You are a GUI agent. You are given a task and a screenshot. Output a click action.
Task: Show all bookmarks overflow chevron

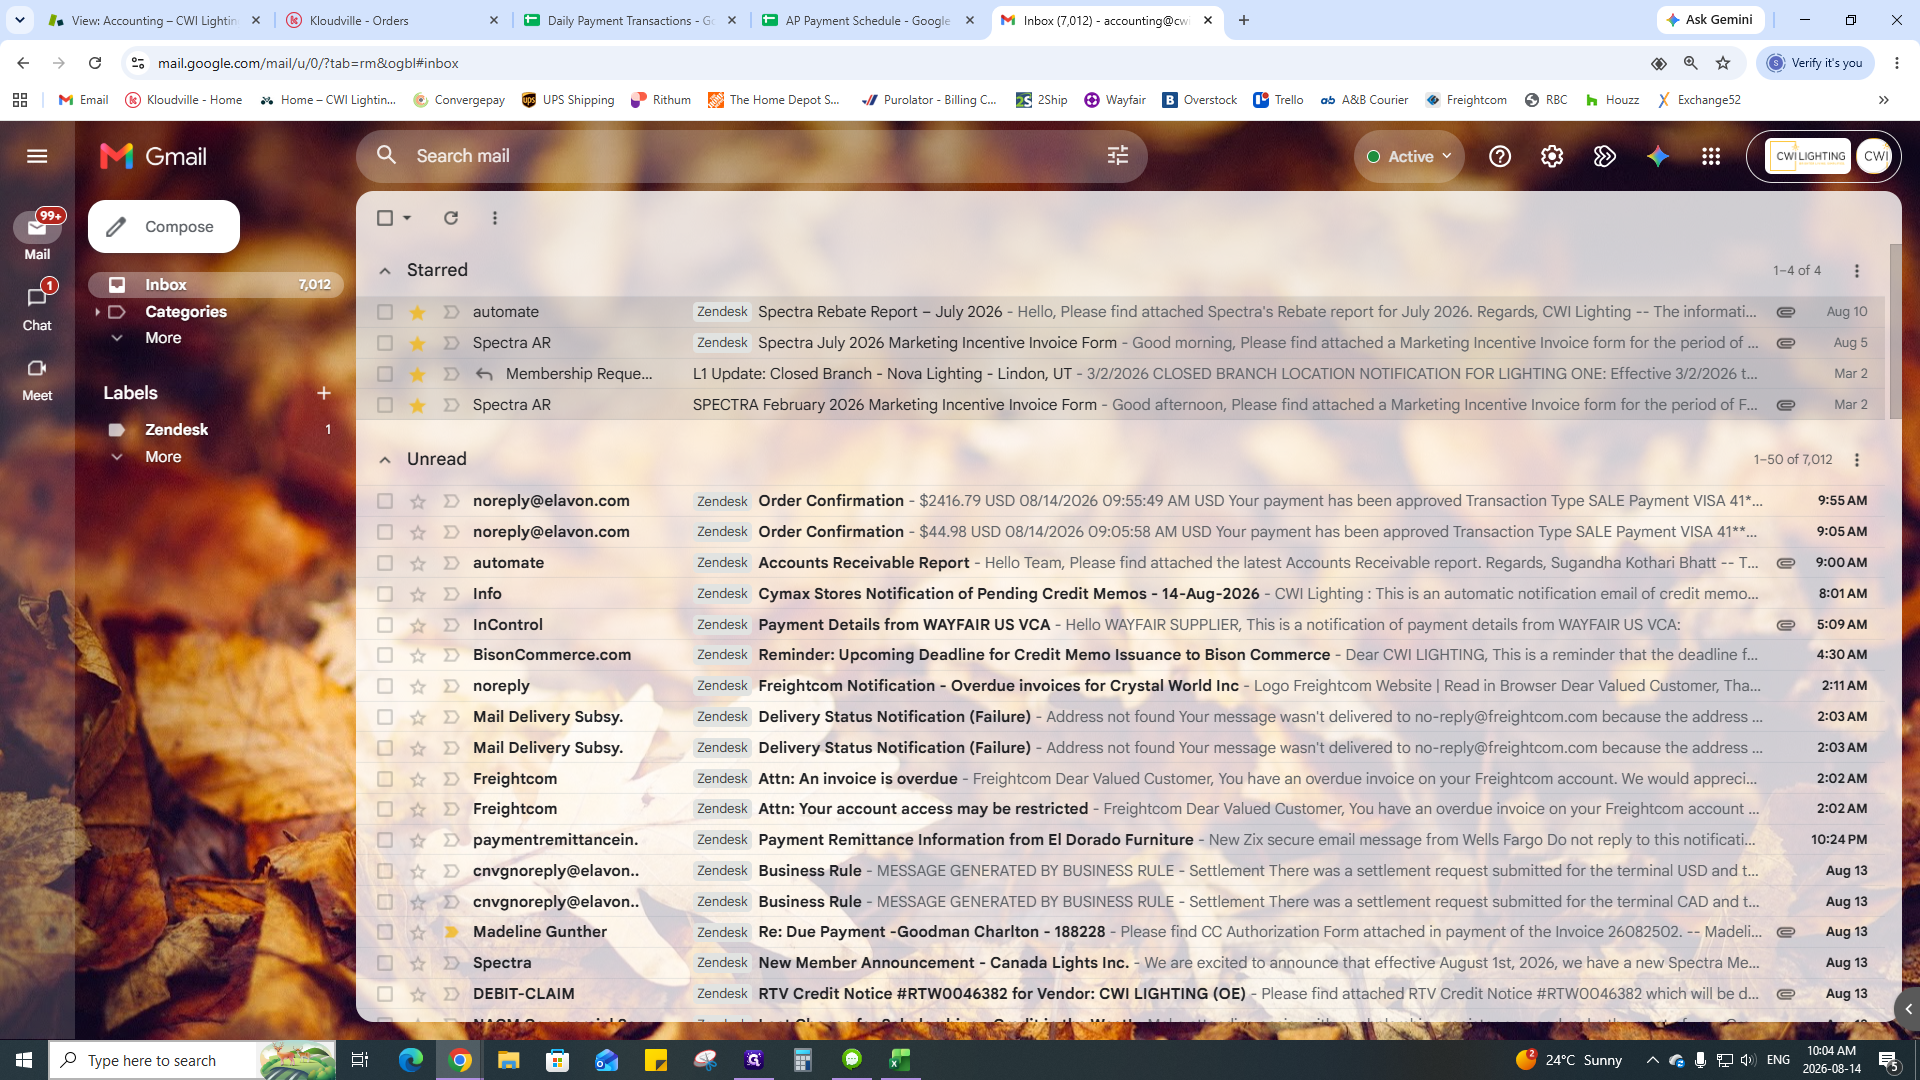[x=1884, y=100]
